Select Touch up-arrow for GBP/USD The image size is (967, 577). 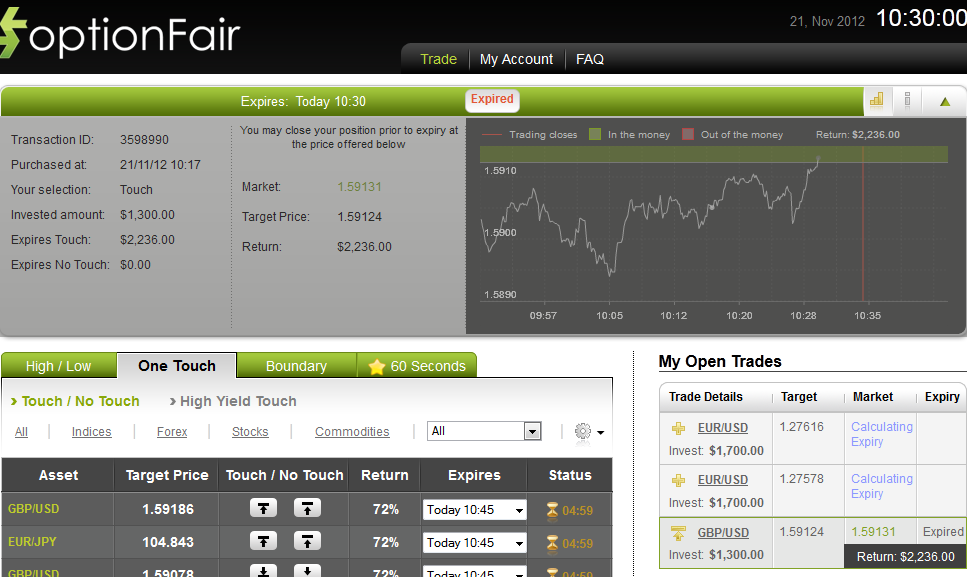pos(263,508)
